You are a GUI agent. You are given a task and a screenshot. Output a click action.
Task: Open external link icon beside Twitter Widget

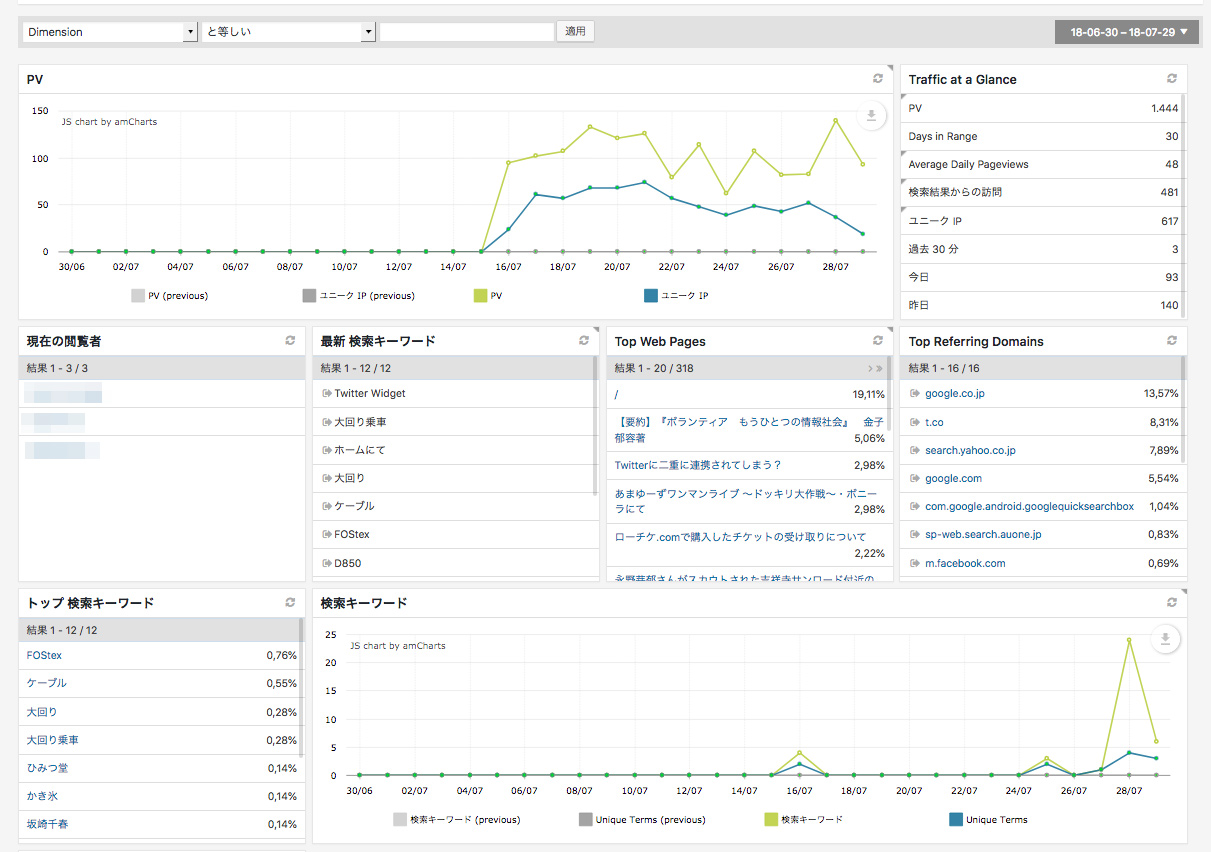coord(327,394)
